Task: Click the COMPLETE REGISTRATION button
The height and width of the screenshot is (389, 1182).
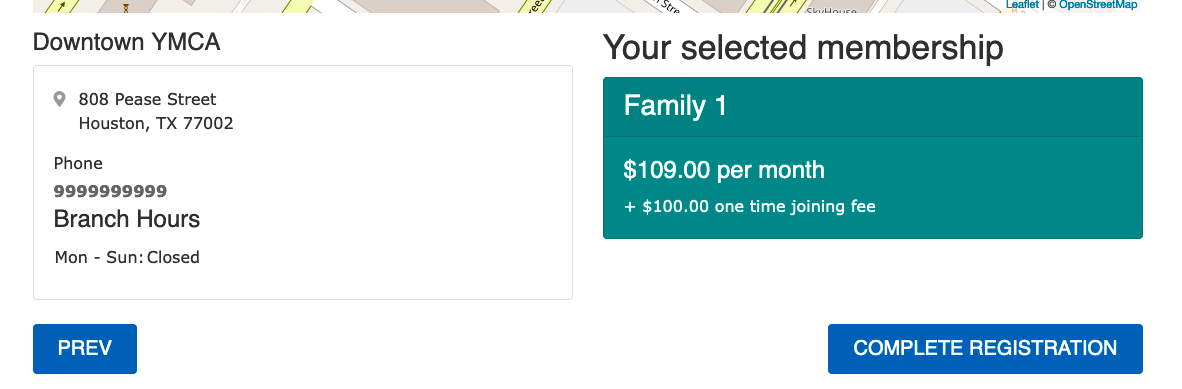Action: pos(985,348)
